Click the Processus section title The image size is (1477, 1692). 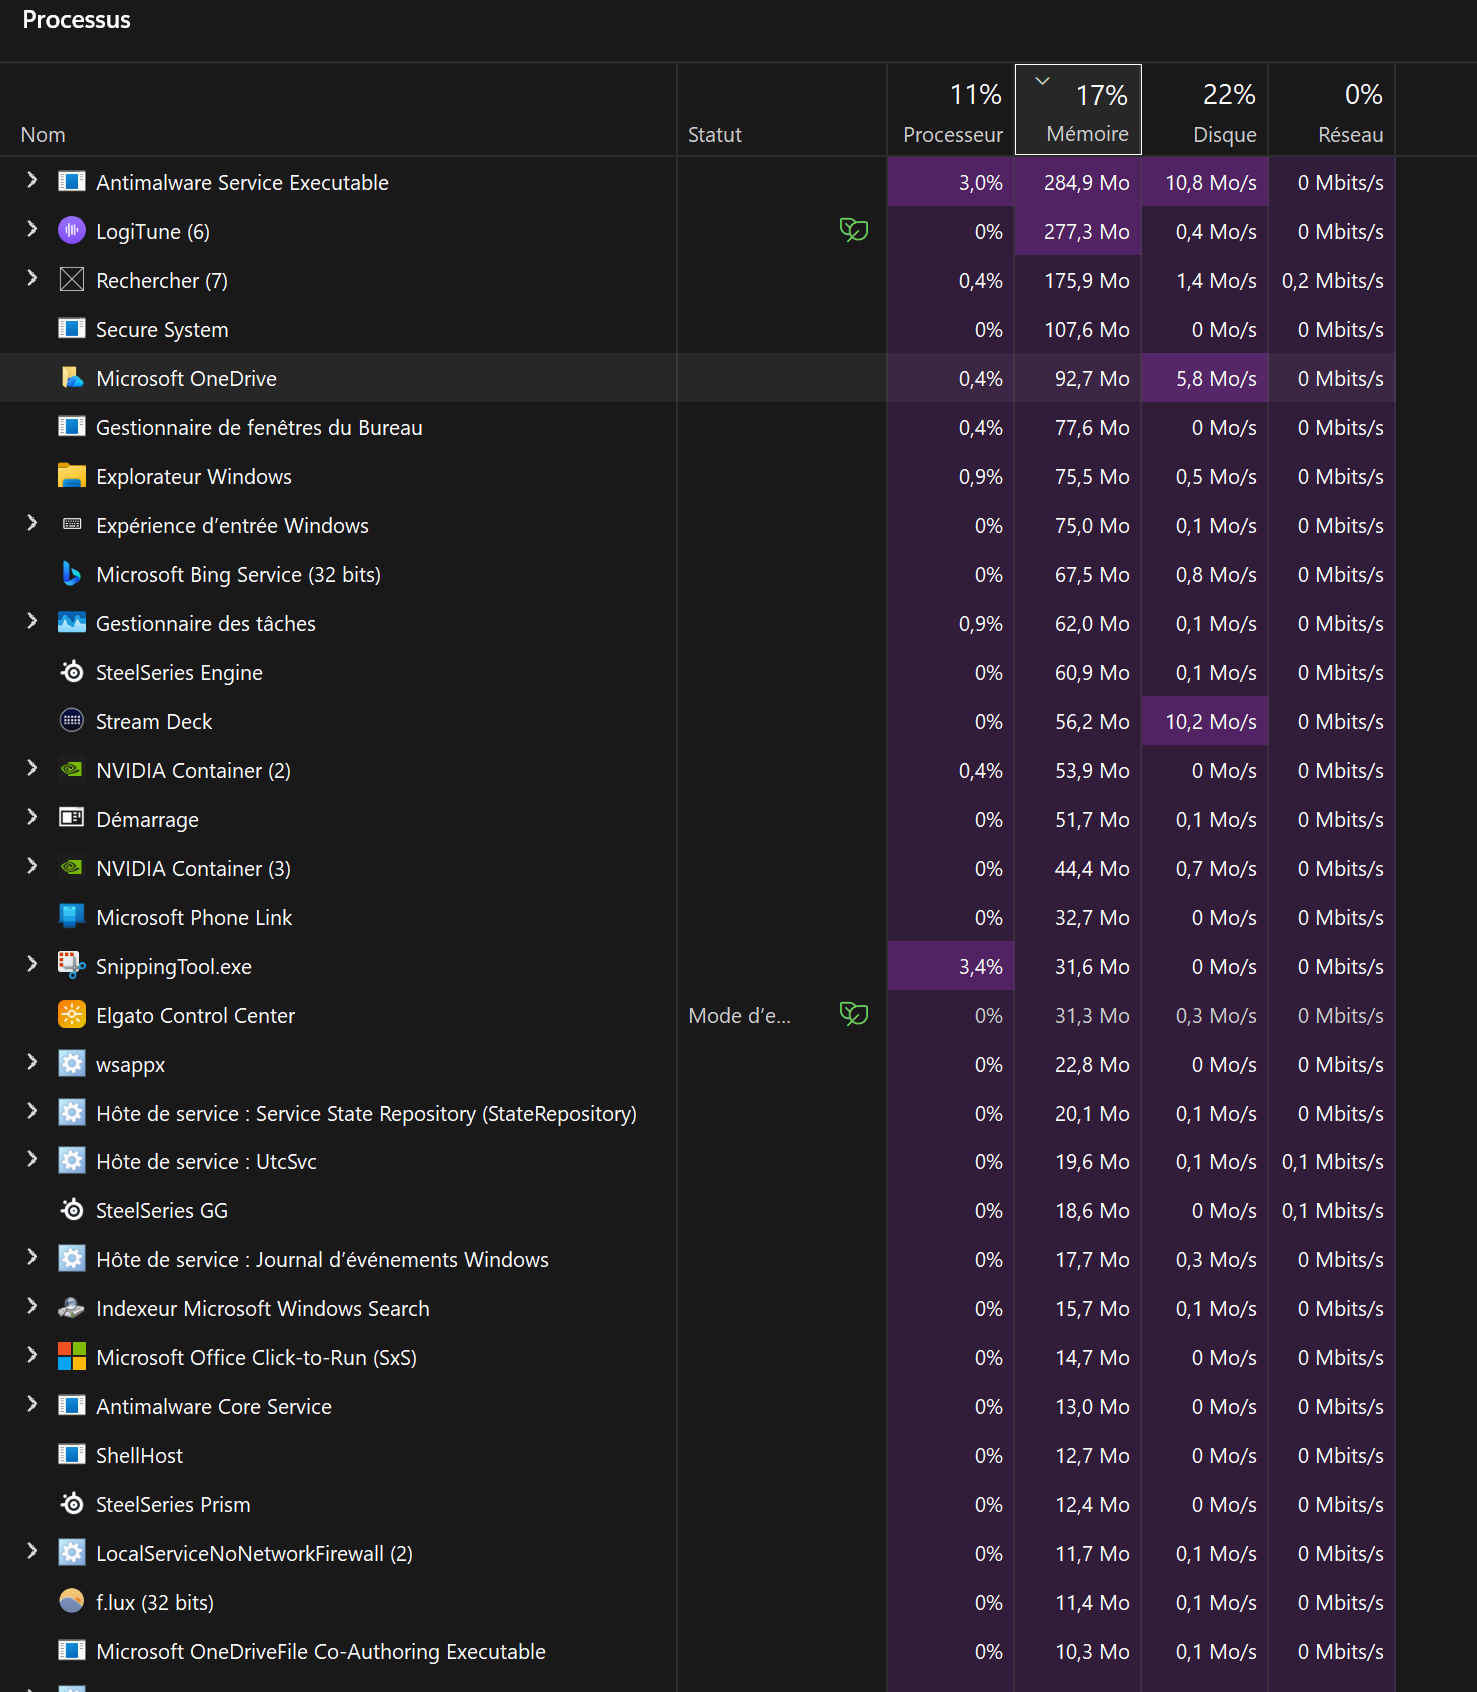(76, 20)
